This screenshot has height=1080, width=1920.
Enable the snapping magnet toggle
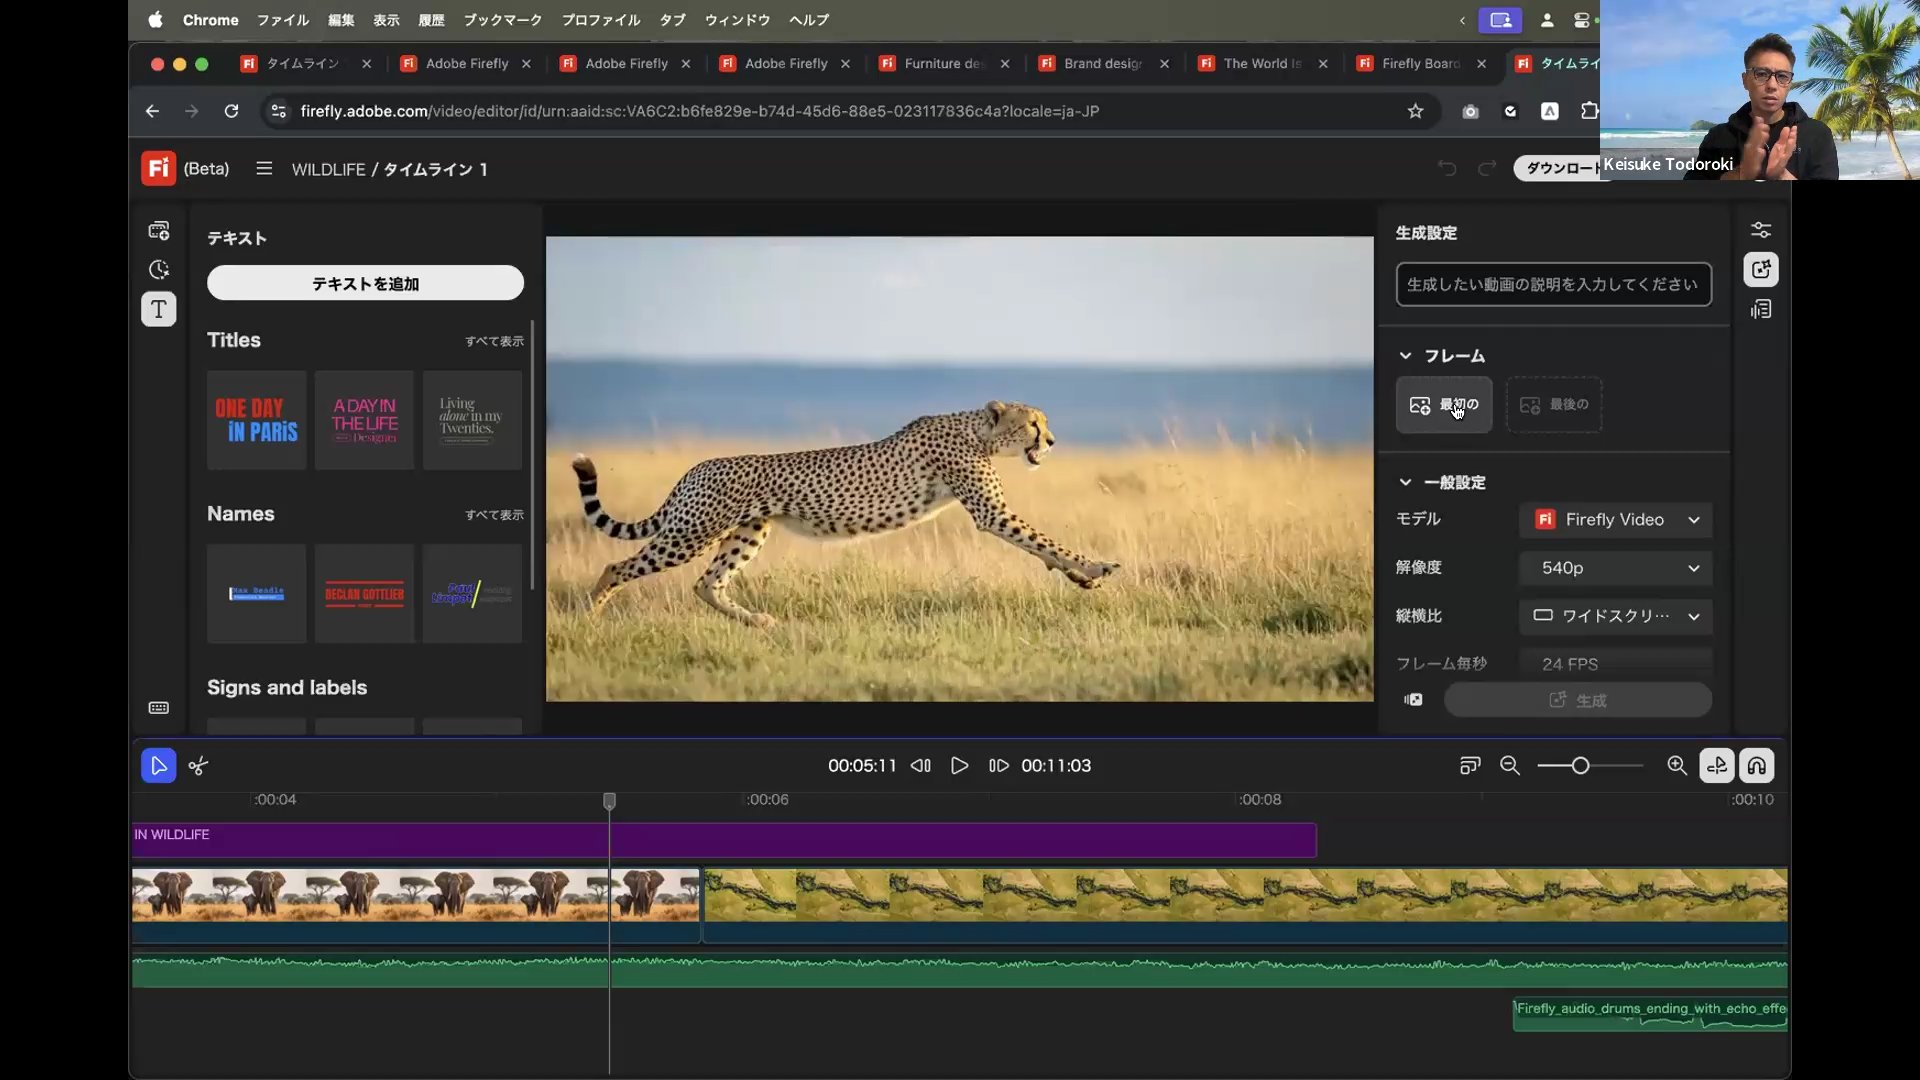1757,765
